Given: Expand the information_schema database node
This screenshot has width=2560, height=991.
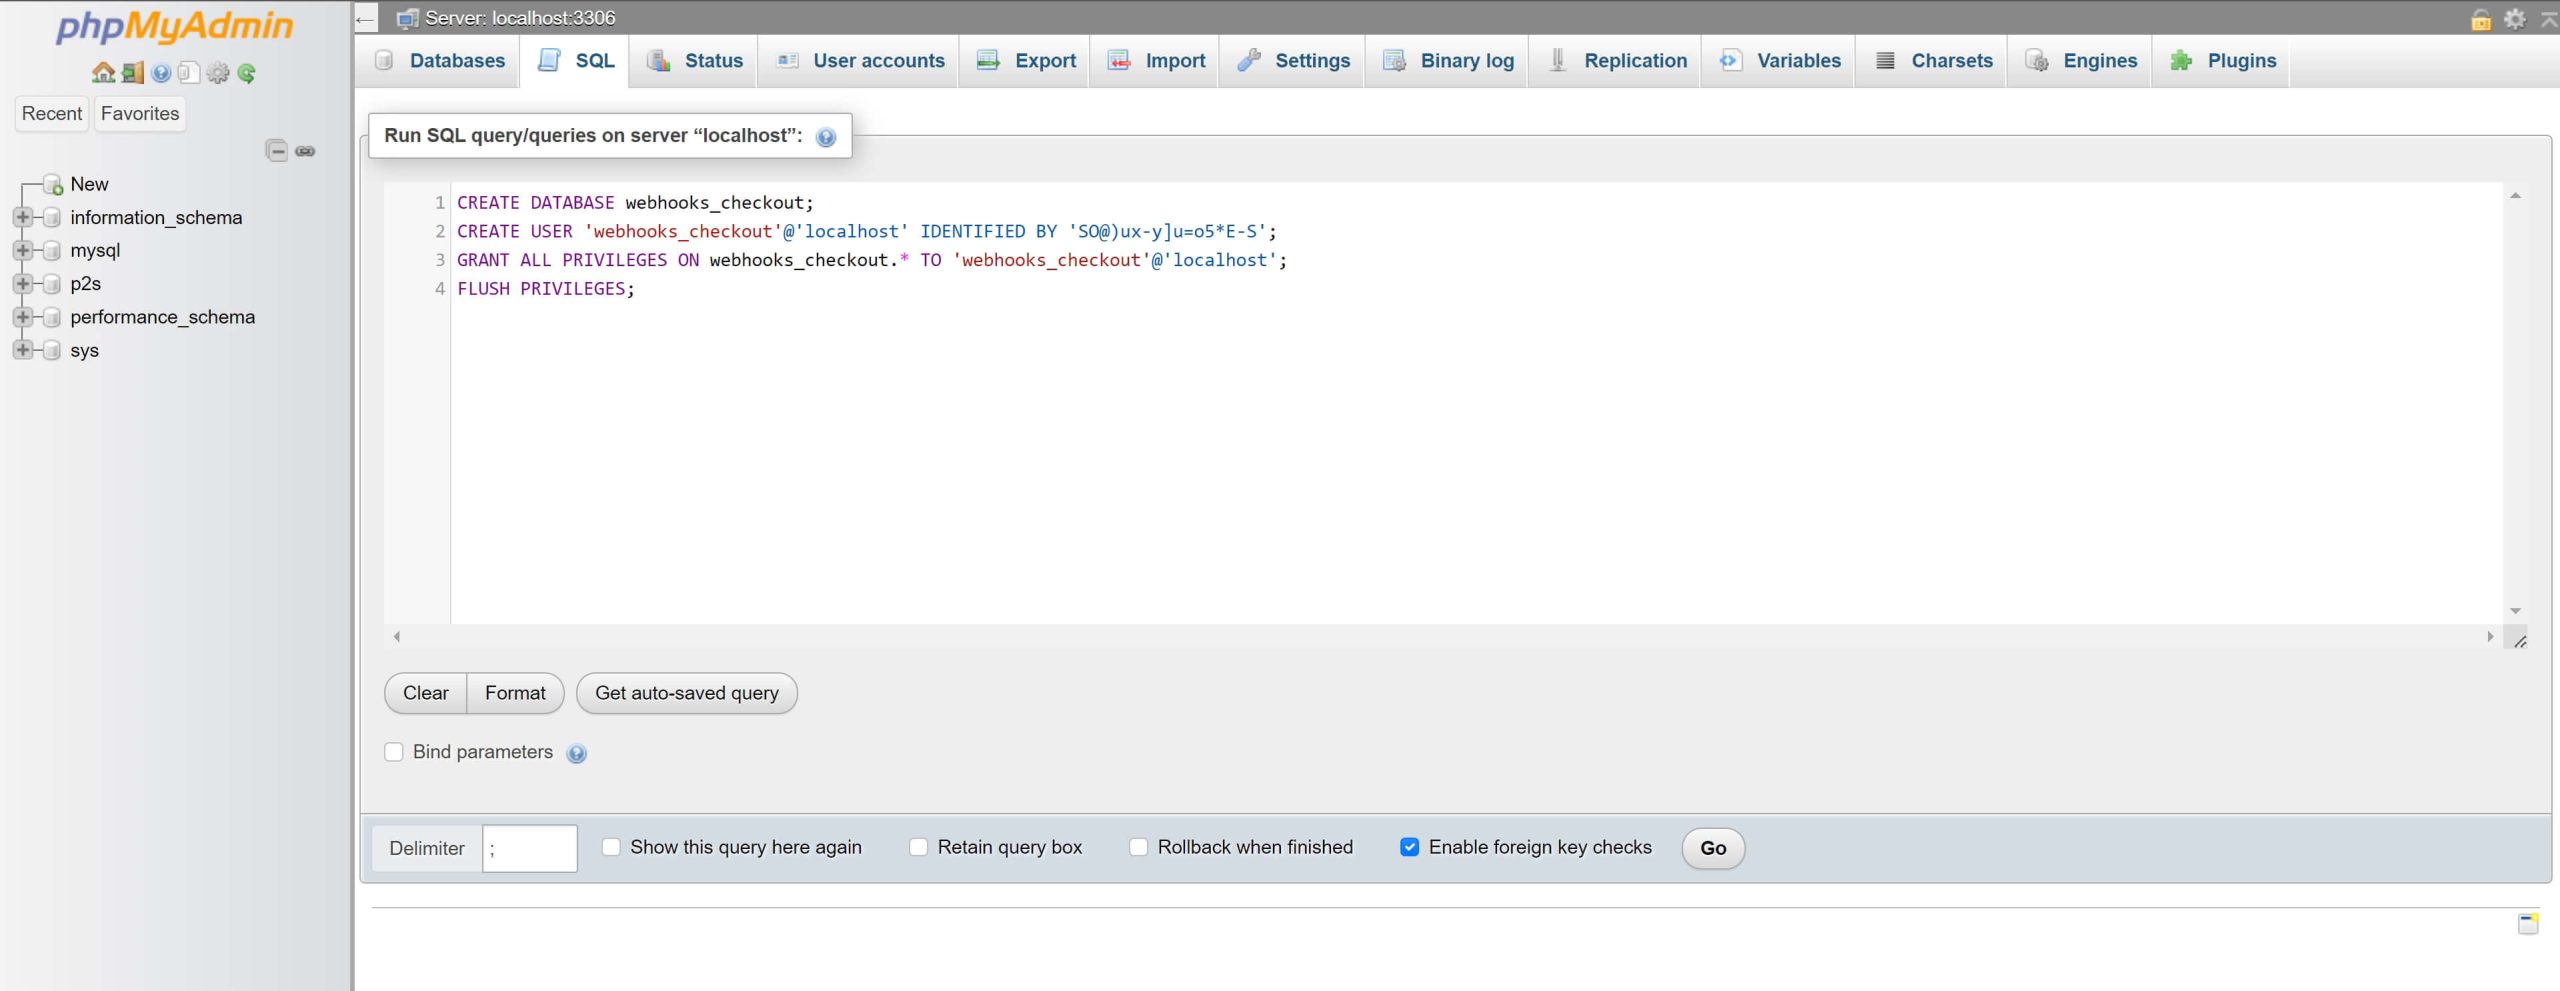Looking at the screenshot, I should click(x=22, y=218).
